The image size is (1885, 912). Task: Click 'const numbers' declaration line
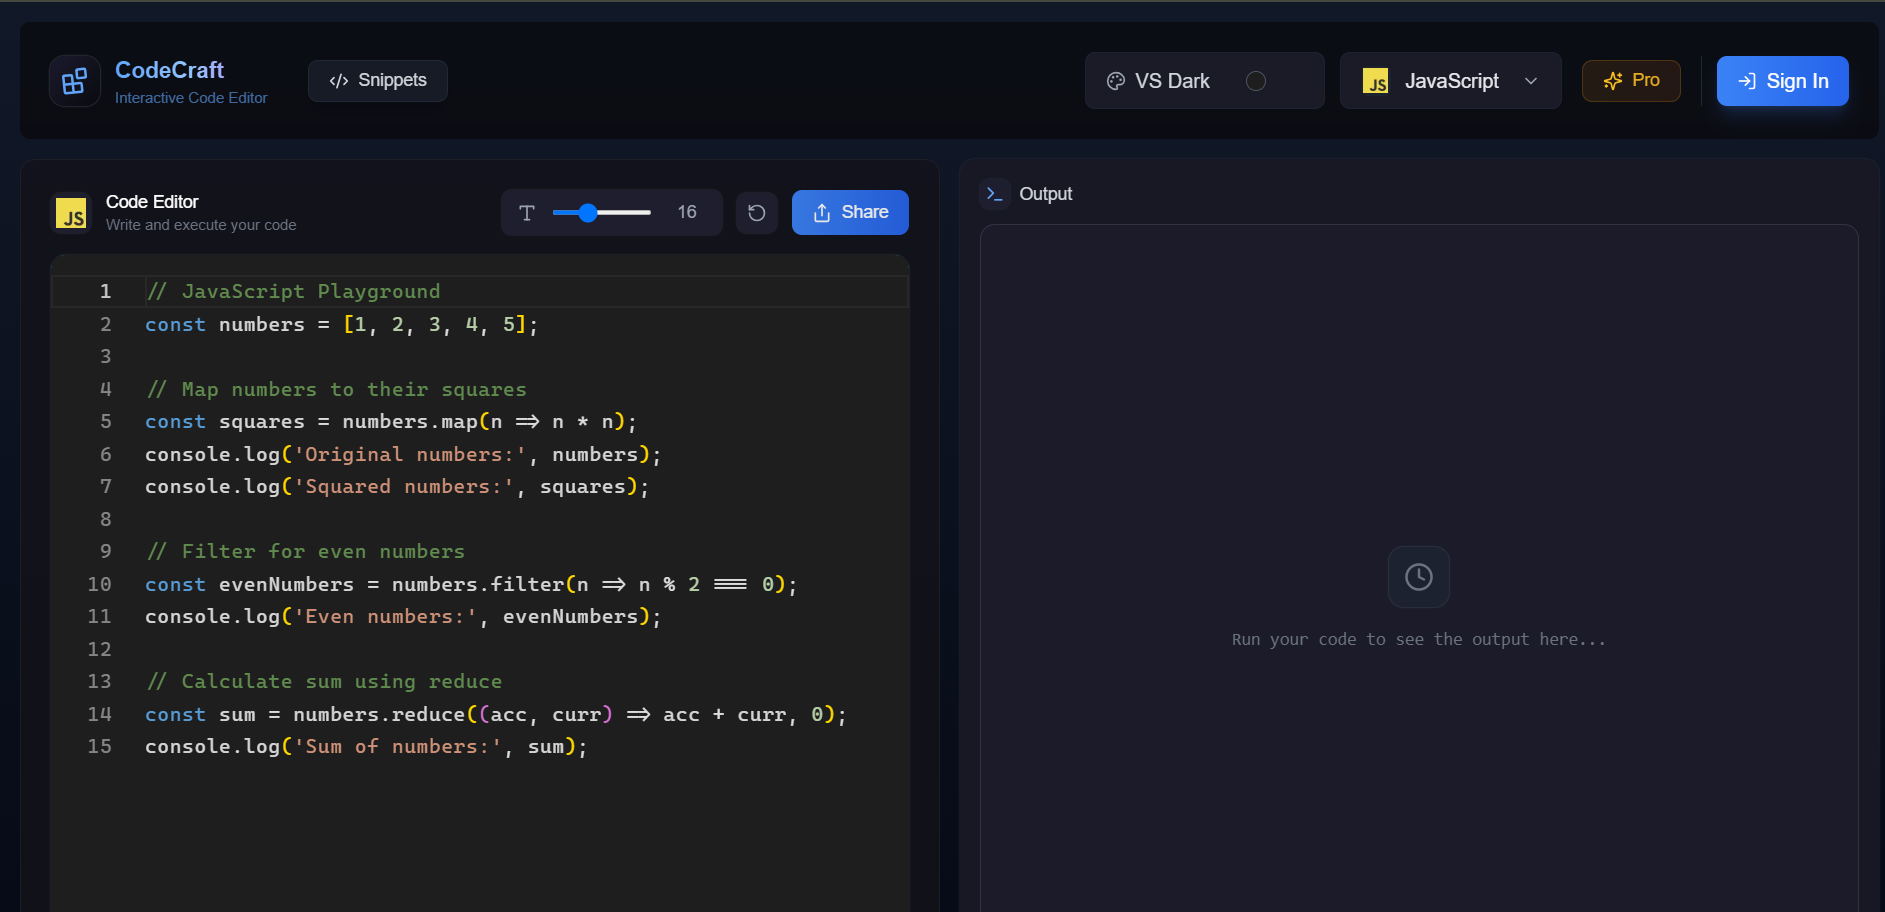tap(342, 324)
